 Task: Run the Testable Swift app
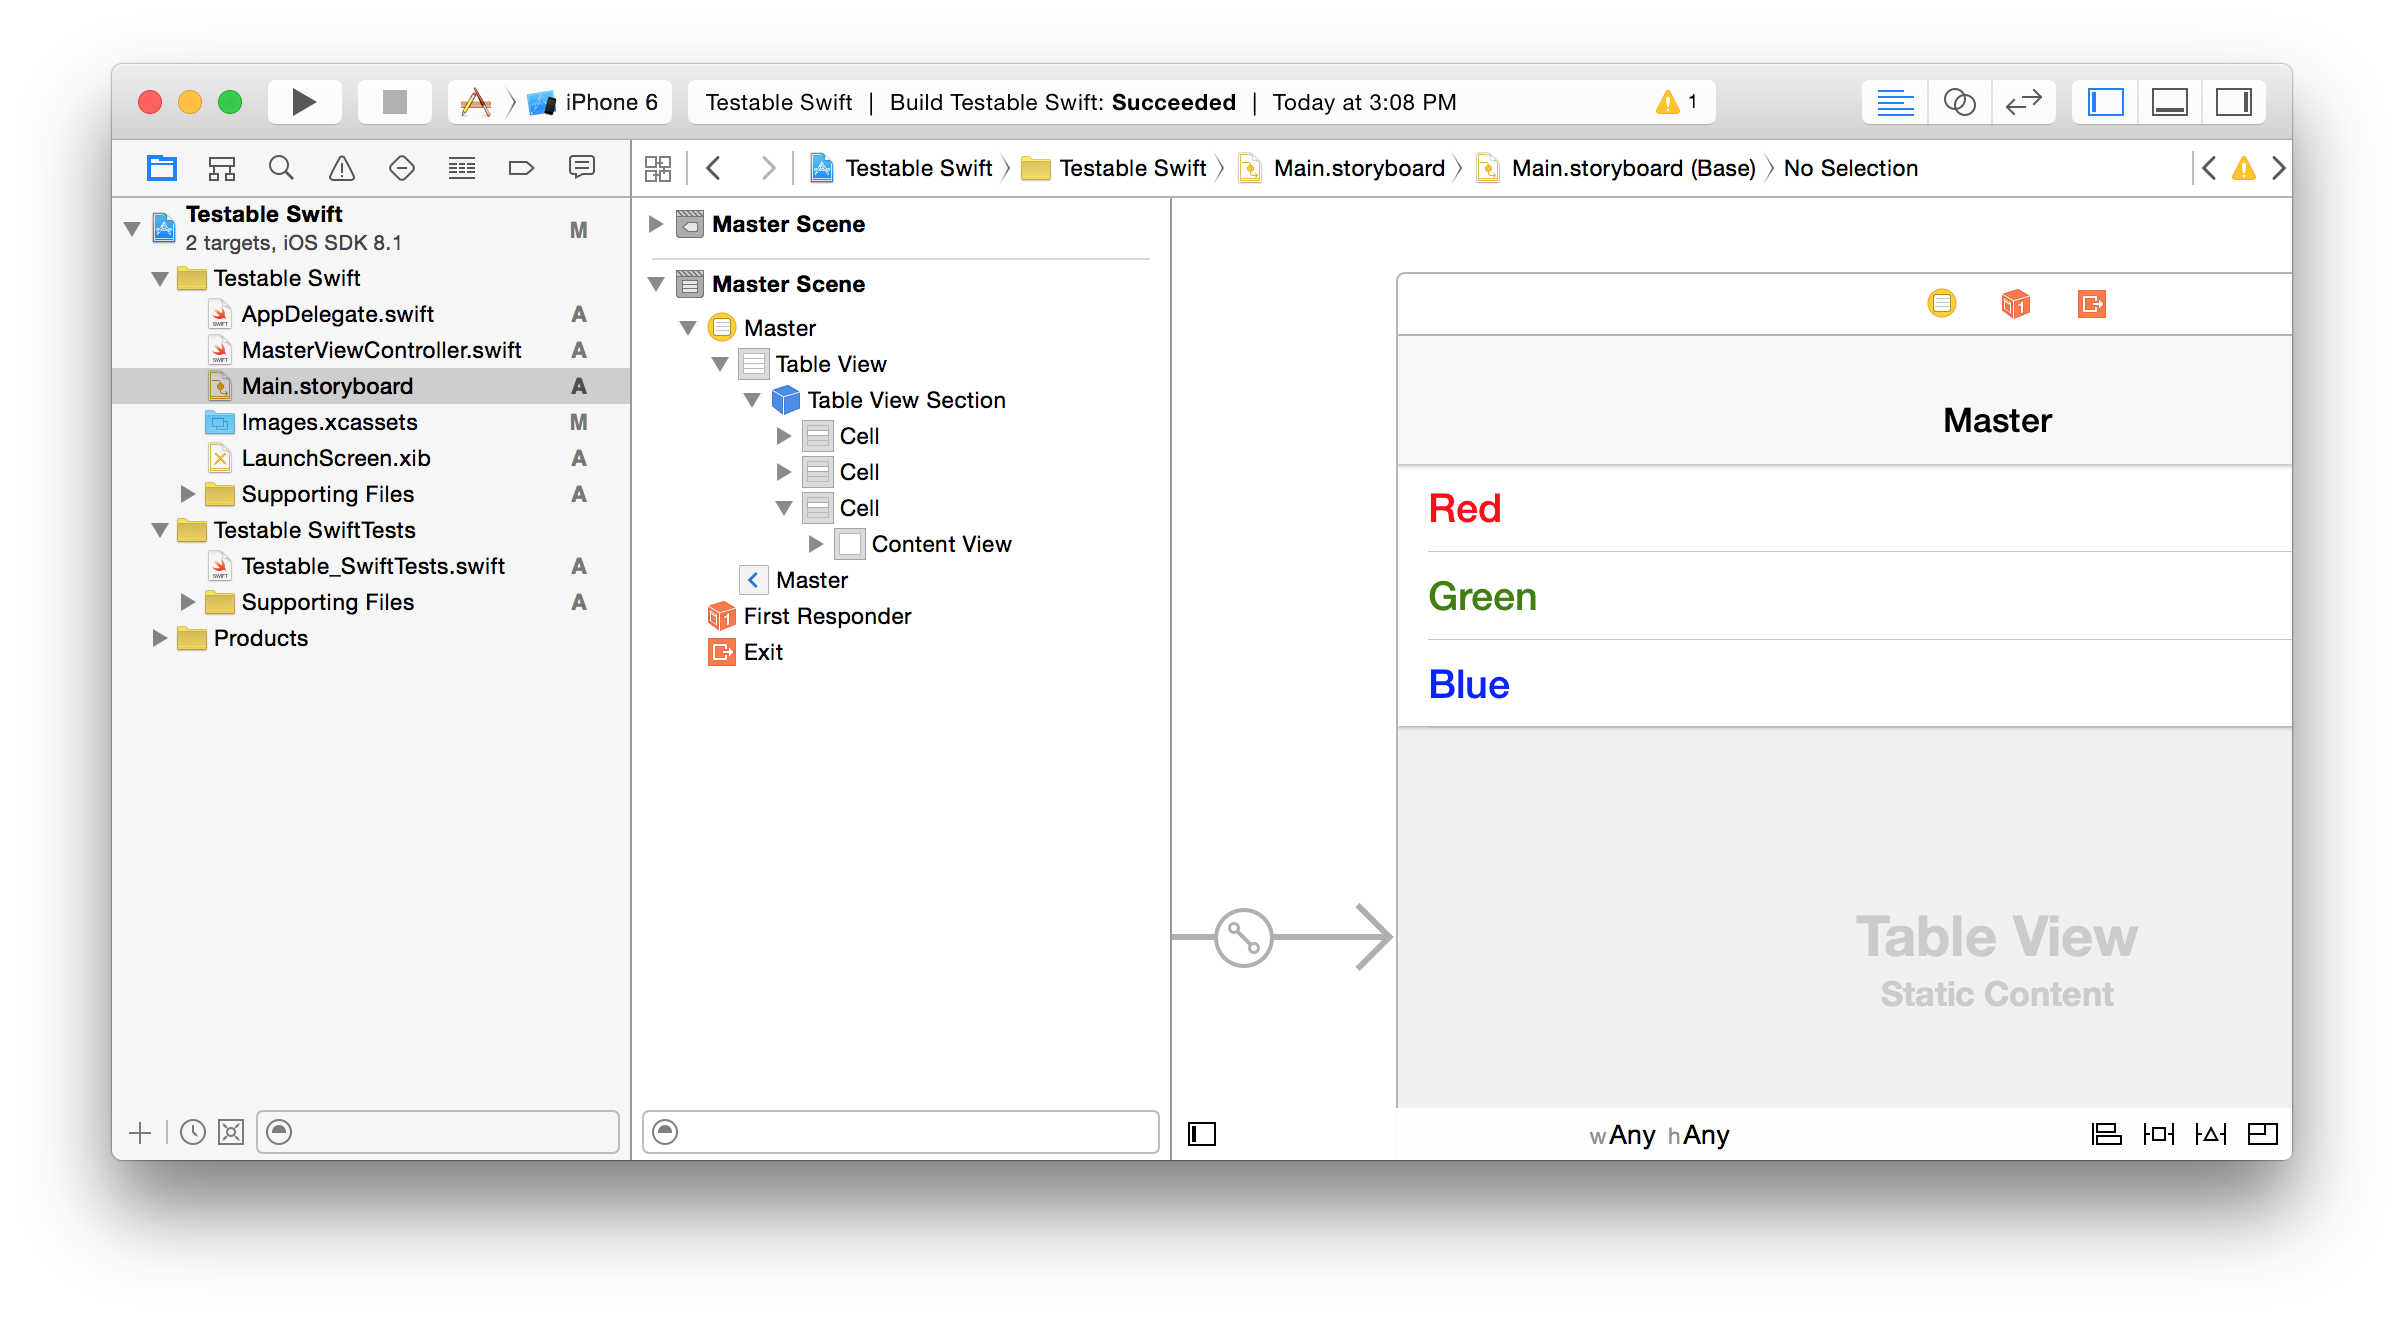pyautogui.click(x=304, y=101)
